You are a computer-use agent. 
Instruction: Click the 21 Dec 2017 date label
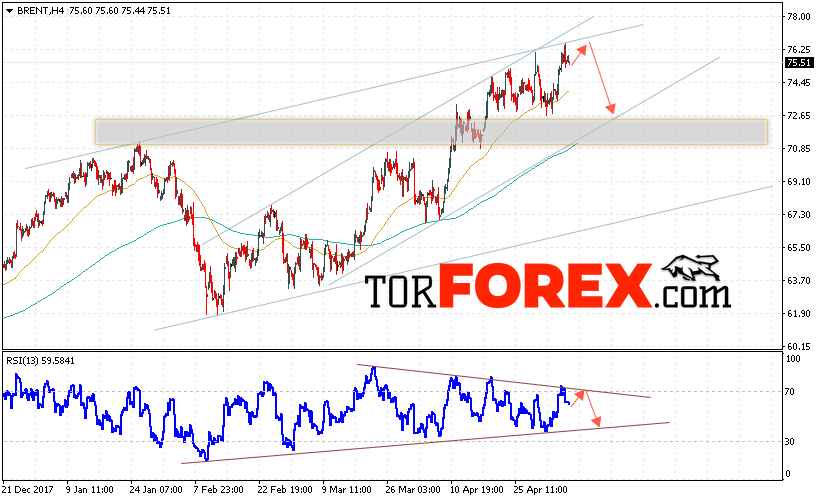click(28, 490)
